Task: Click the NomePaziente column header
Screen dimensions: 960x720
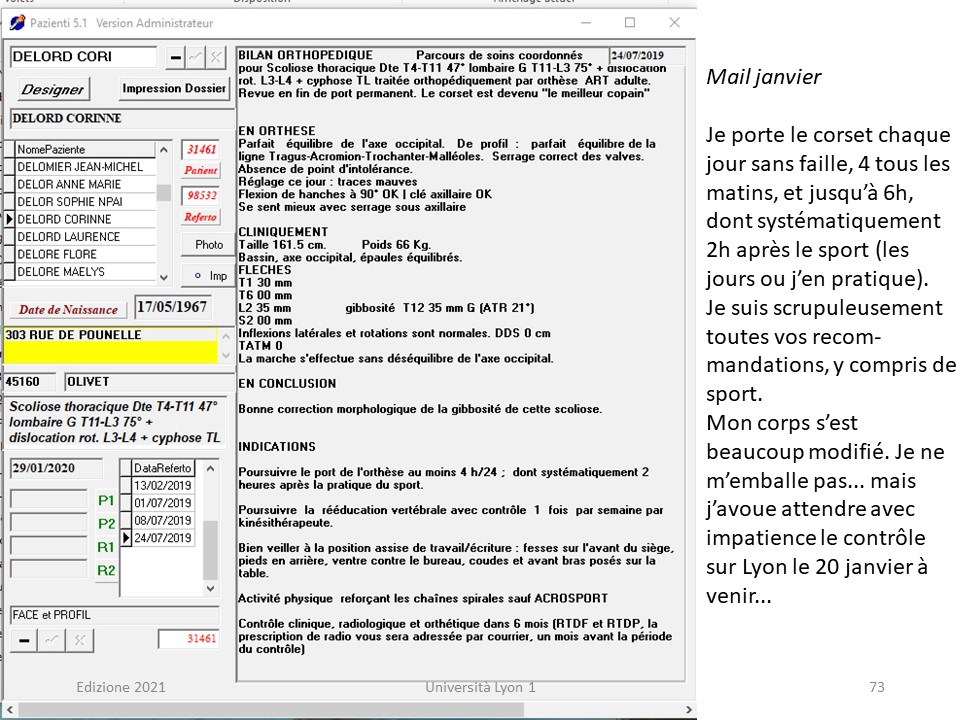Action: pos(85,149)
